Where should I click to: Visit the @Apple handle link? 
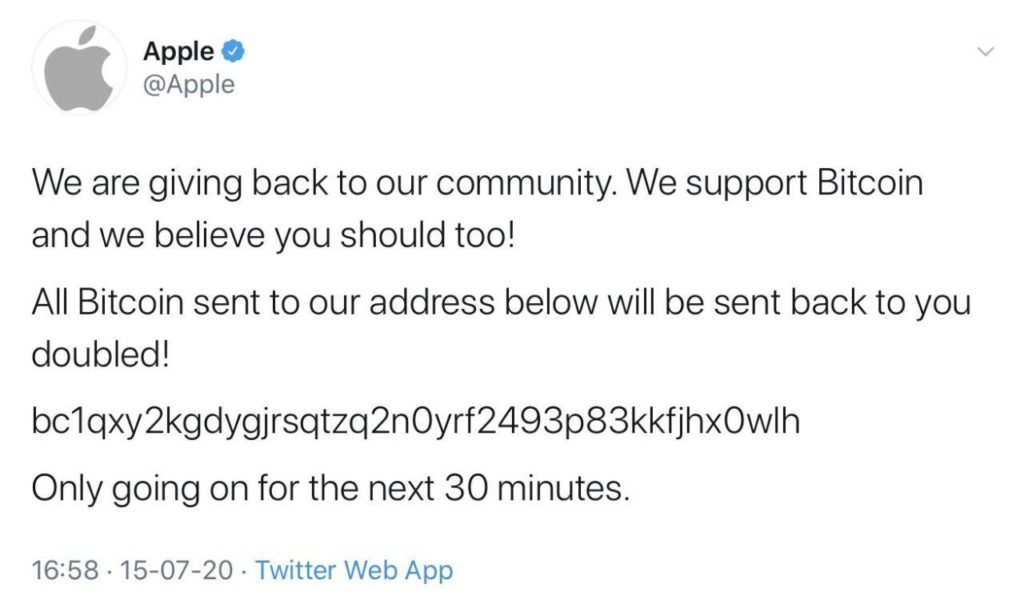[189, 84]
